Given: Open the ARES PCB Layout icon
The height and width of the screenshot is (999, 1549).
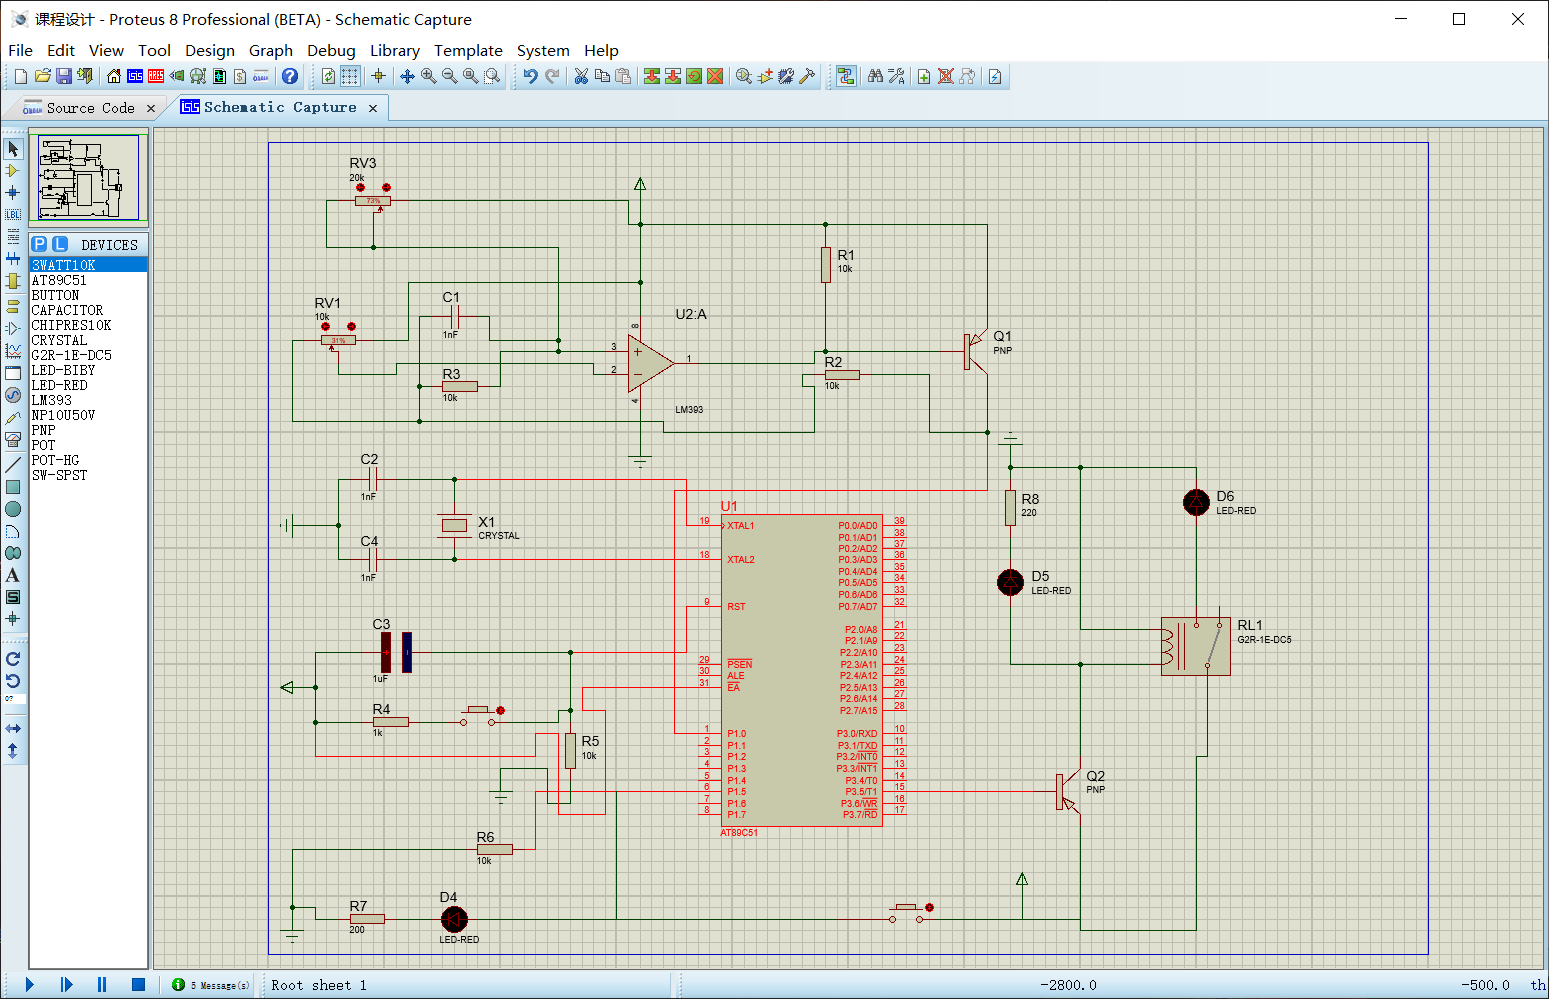Looking at the screenshot, I should tap(156, 76).
